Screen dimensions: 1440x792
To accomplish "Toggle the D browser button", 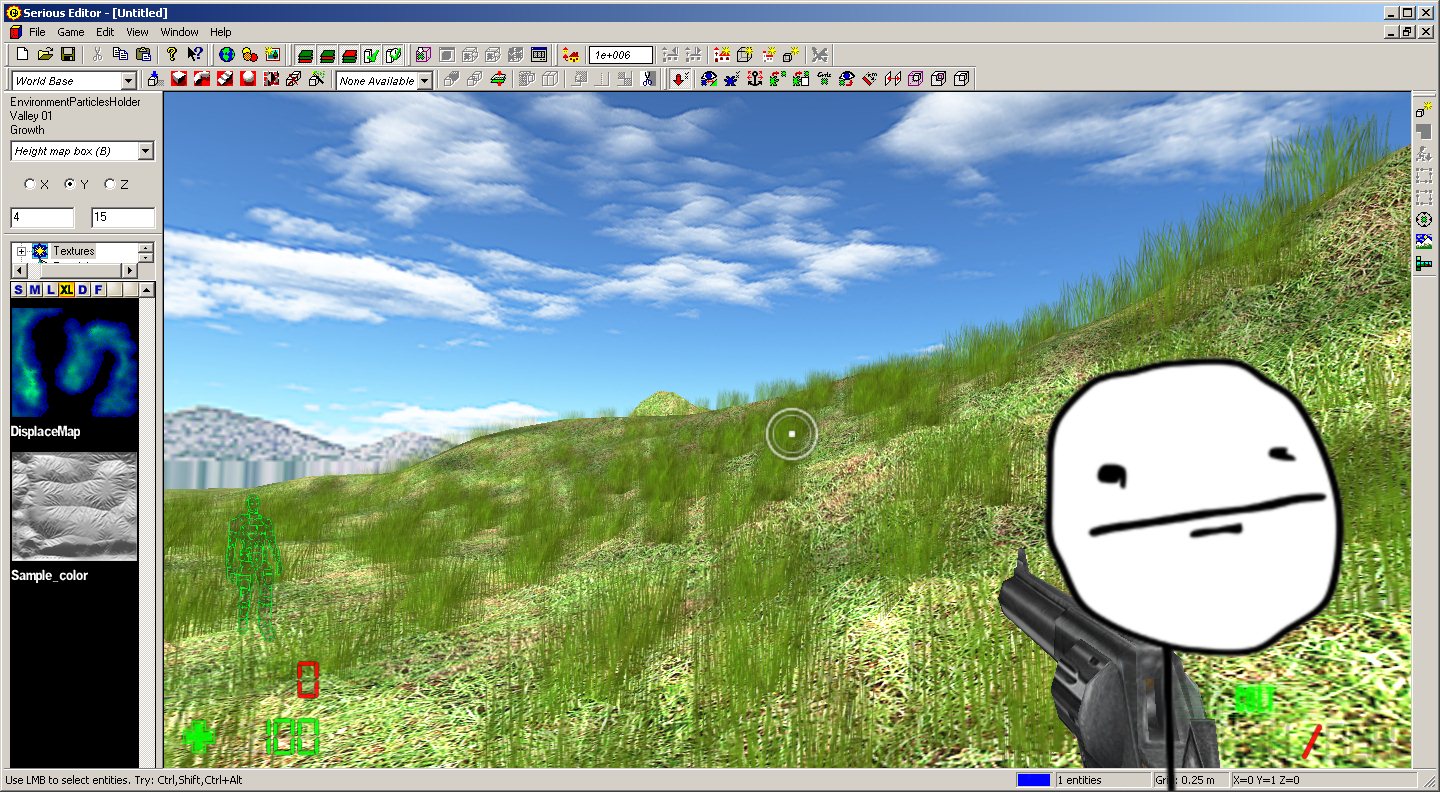I will tap(83, 290).
